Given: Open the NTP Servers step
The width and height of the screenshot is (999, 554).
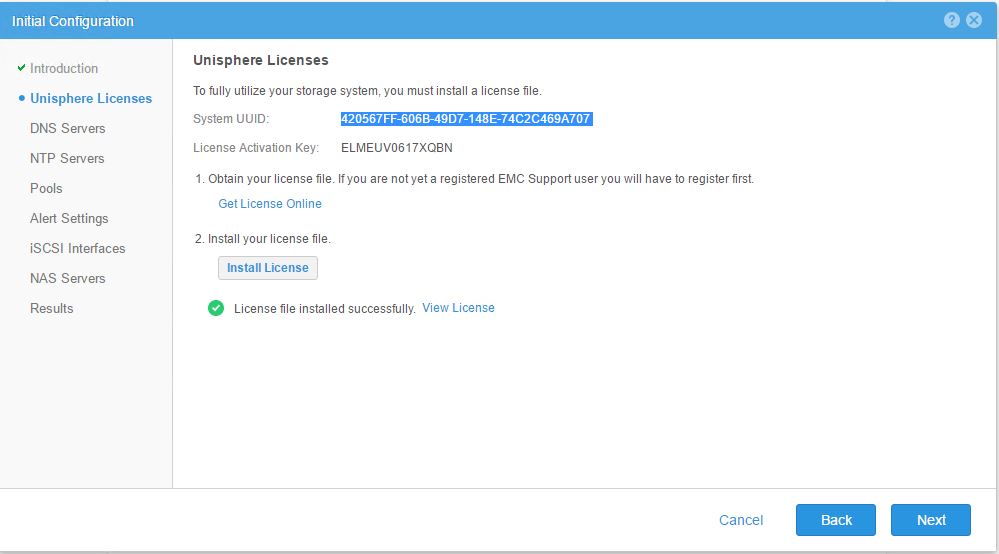Looking at the screenshot, I should click(67, 158).
